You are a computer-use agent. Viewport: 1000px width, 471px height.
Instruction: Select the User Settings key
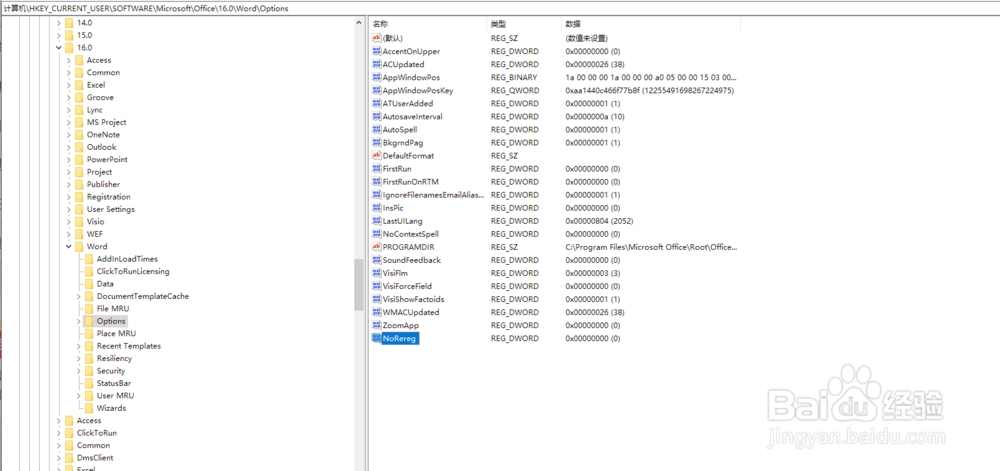pyautogui.click(x=111, y=209)
